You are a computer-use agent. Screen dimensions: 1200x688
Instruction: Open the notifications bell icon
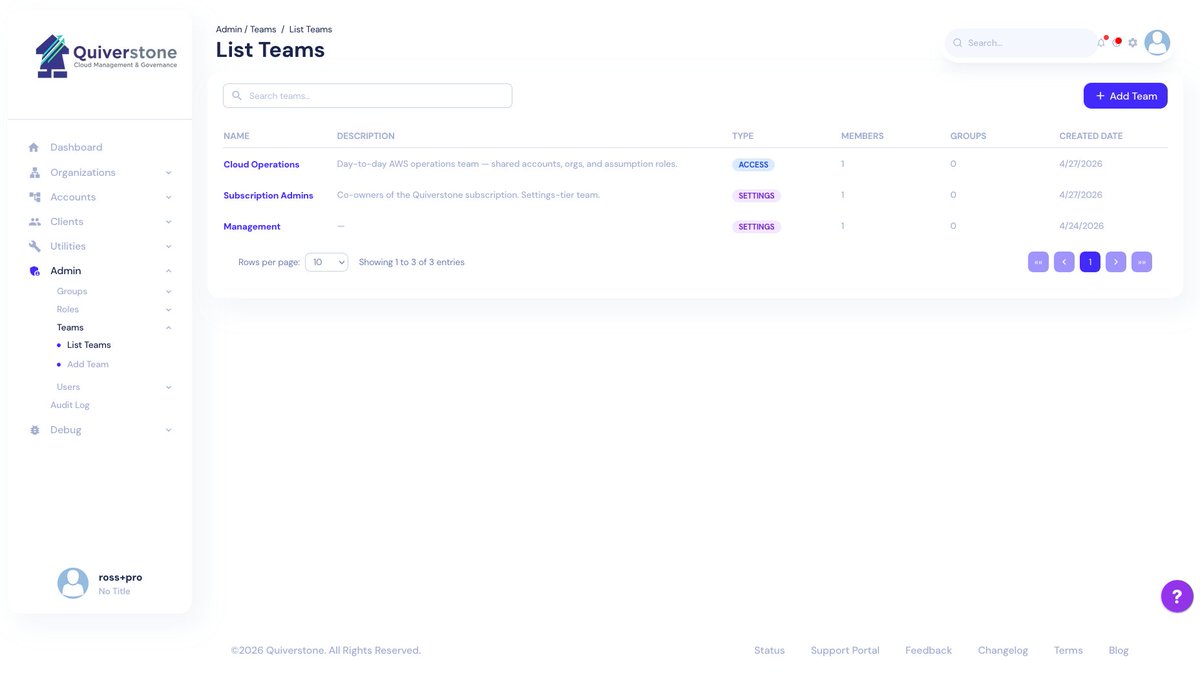(1101, 42)
